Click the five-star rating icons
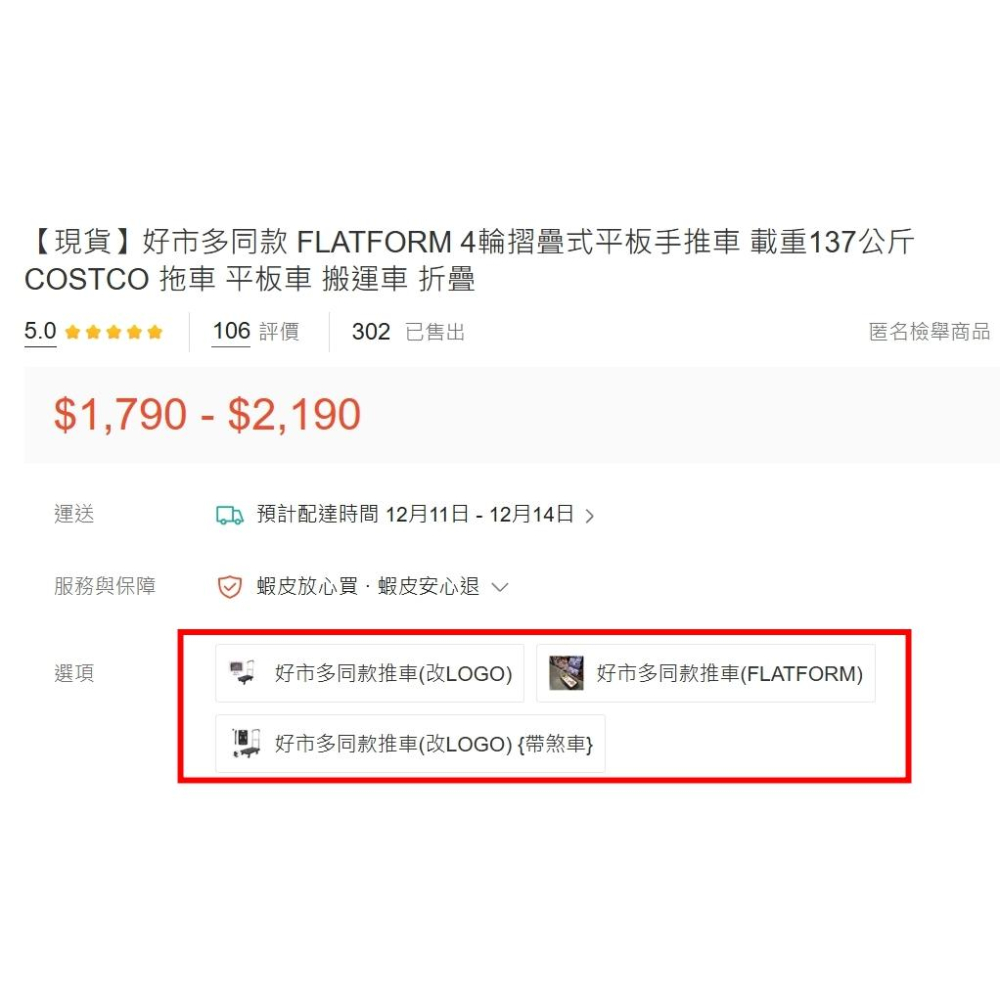The width and height of the screenshot is (1000, 1000). [x=113, y=332]
